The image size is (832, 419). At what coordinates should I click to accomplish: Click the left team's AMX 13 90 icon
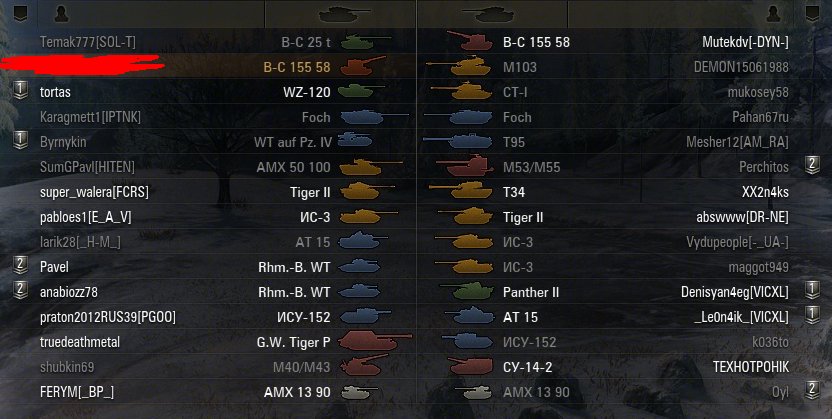pyautogui.click(x=360, y=392)
